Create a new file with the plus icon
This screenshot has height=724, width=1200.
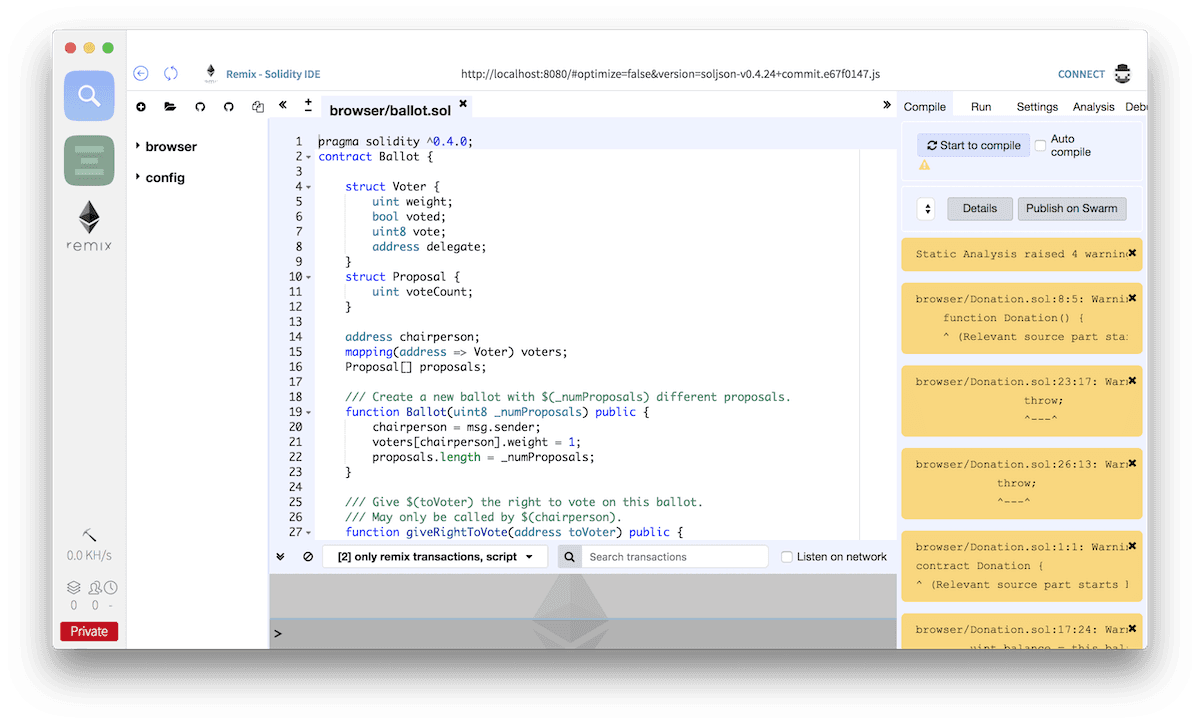141,107
